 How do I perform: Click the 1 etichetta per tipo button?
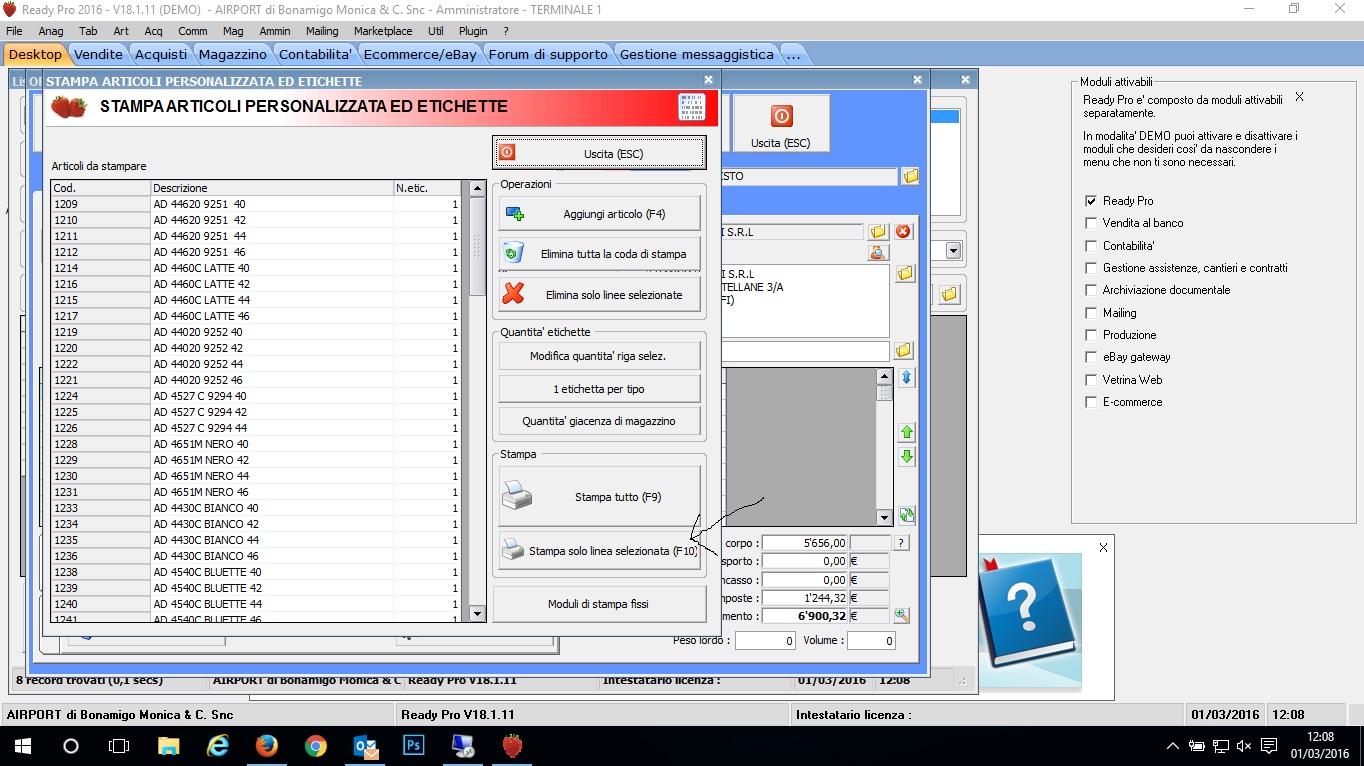(600, 388)
